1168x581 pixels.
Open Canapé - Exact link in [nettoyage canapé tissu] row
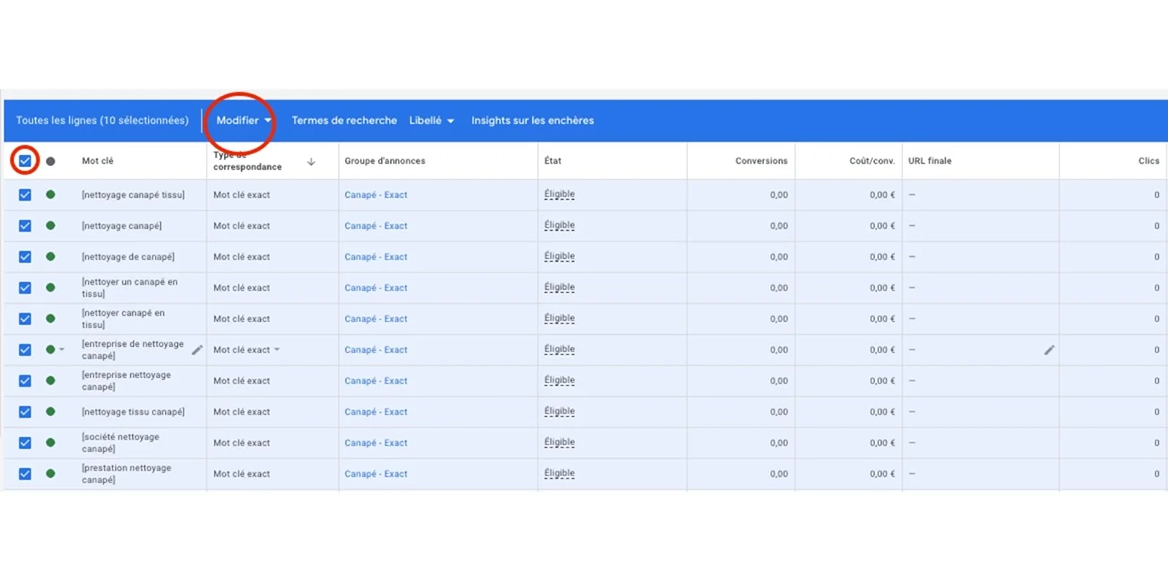coord(376,195)
